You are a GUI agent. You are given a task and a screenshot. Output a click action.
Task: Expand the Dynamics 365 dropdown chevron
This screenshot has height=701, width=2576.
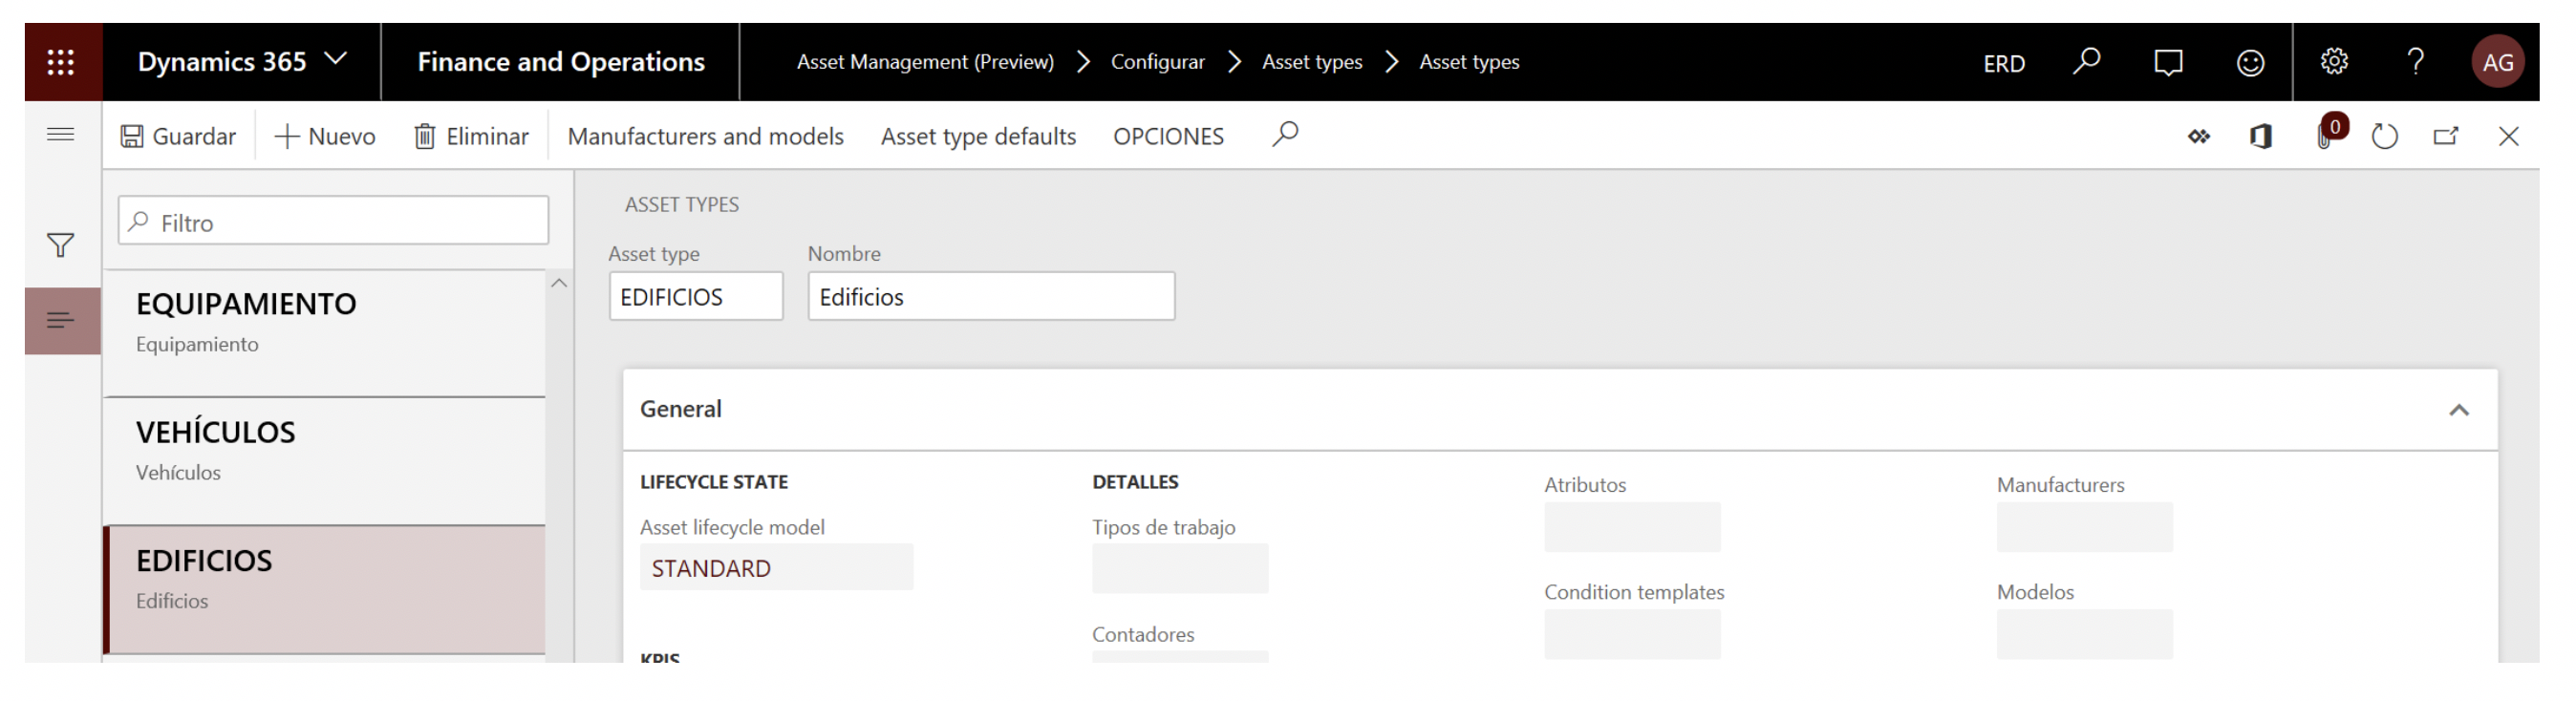coord(337,60)
